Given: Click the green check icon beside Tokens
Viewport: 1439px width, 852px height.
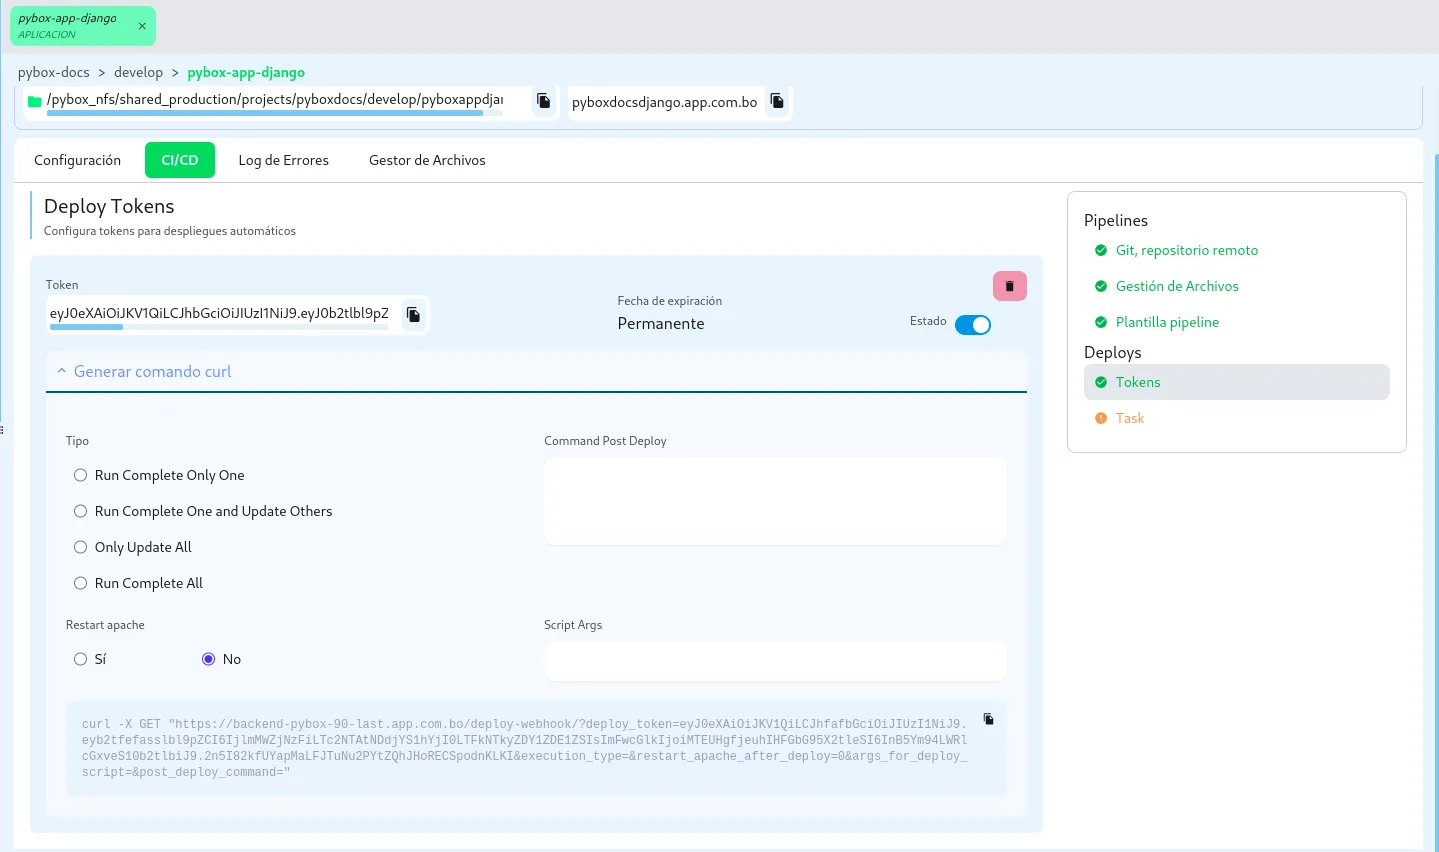Looking at the screenshot, I should [x=1101, y=382].
